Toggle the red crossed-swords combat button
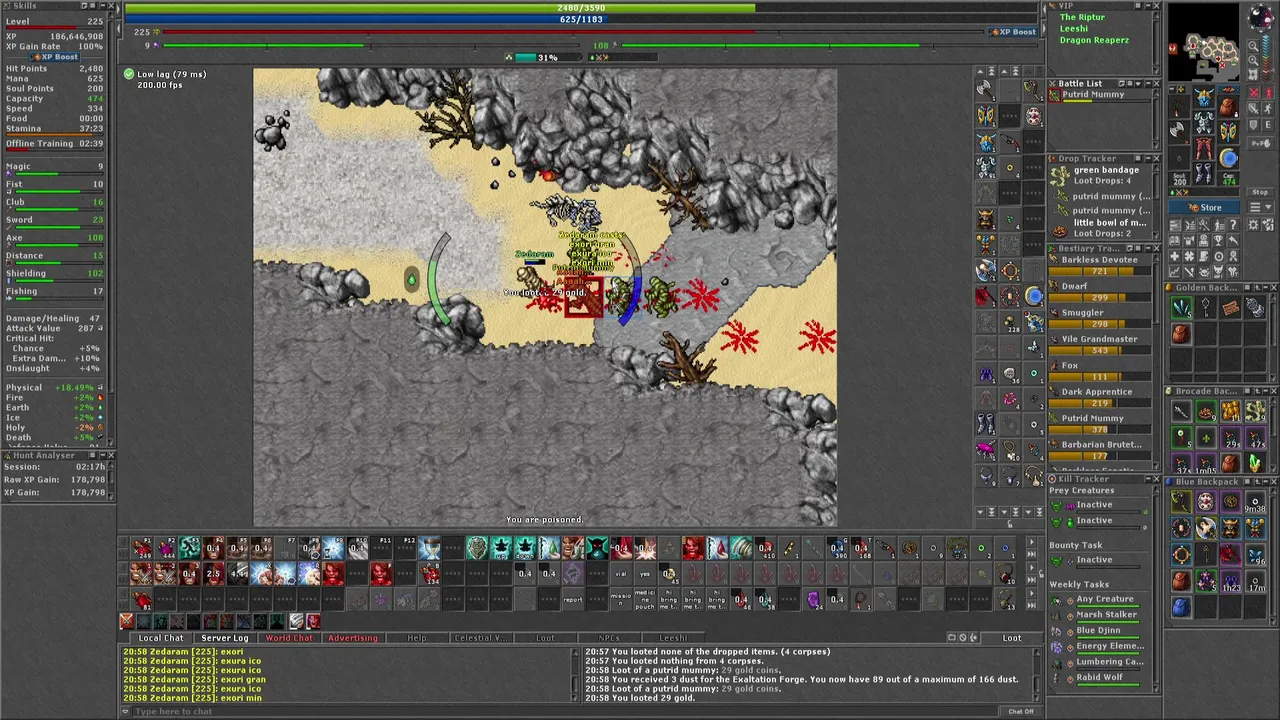This screenshot has width=1280, height=720. 1254,92
